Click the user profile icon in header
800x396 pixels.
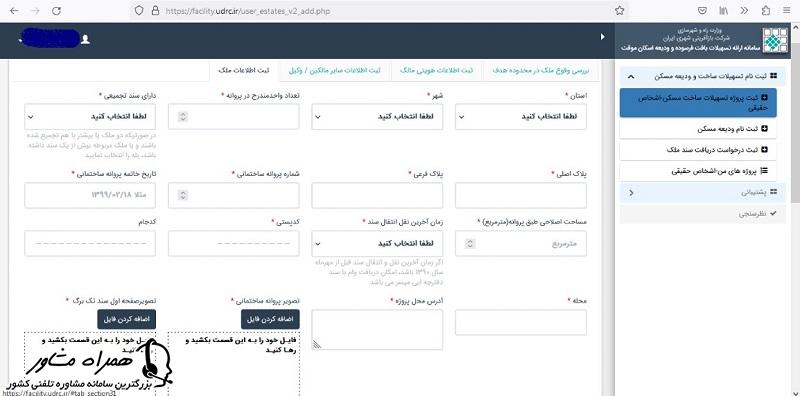tap(85, 39)
